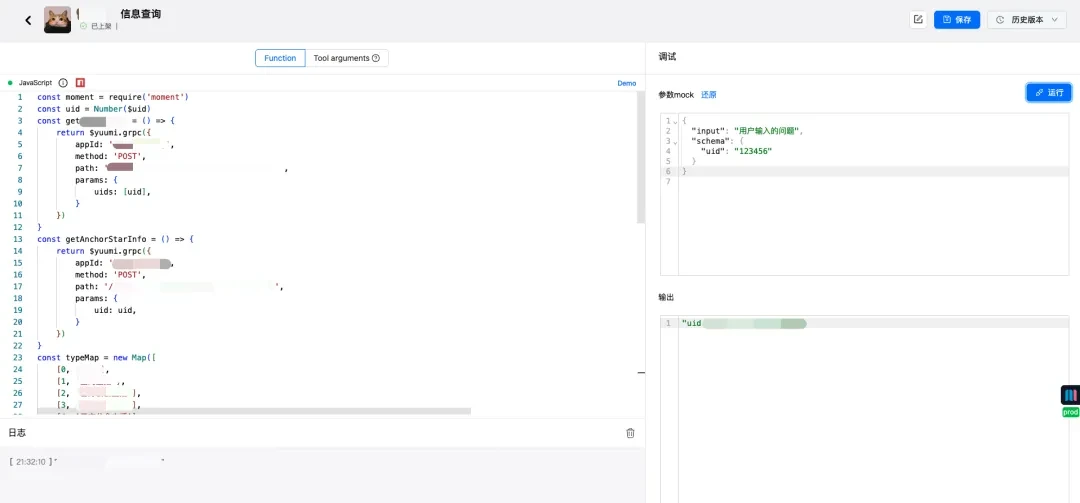Open the Demo link
1080x503 pixels.
click(627, 83)
